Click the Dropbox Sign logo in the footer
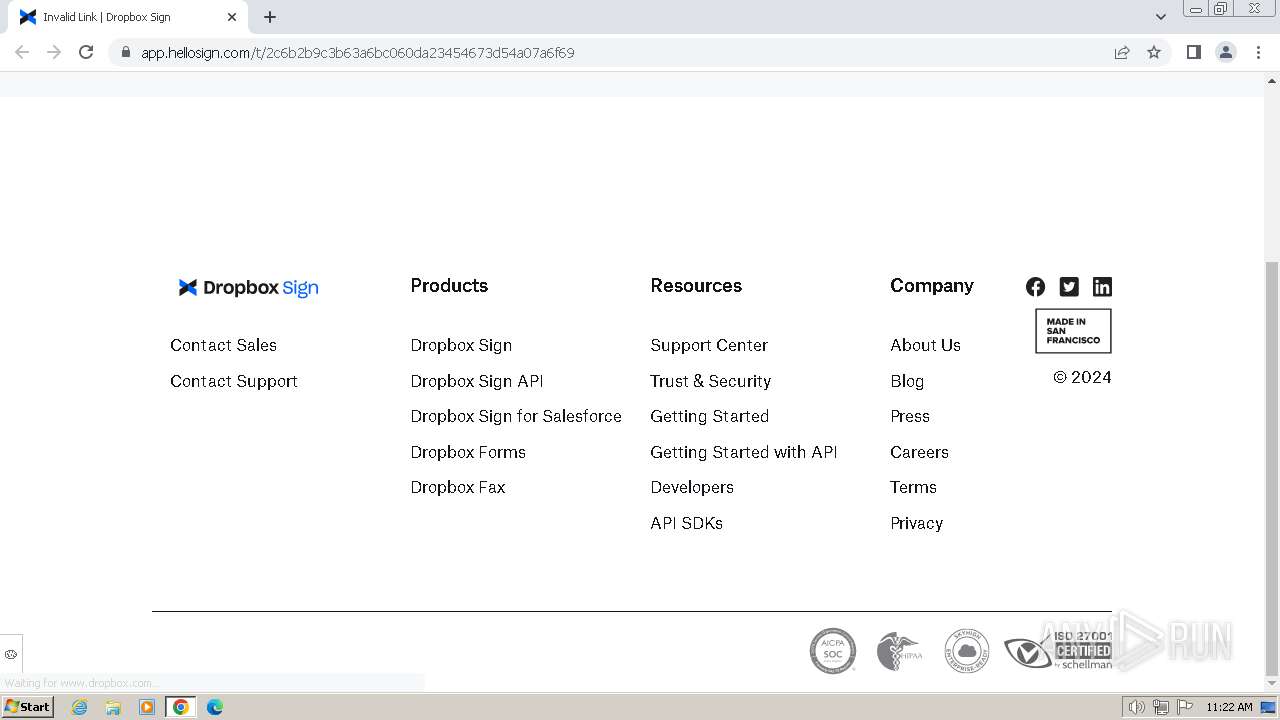 248,288
